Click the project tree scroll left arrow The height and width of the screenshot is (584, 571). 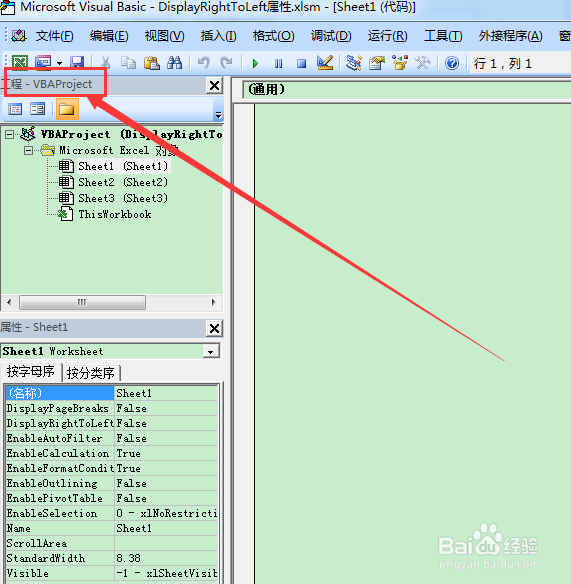[9, 302]
